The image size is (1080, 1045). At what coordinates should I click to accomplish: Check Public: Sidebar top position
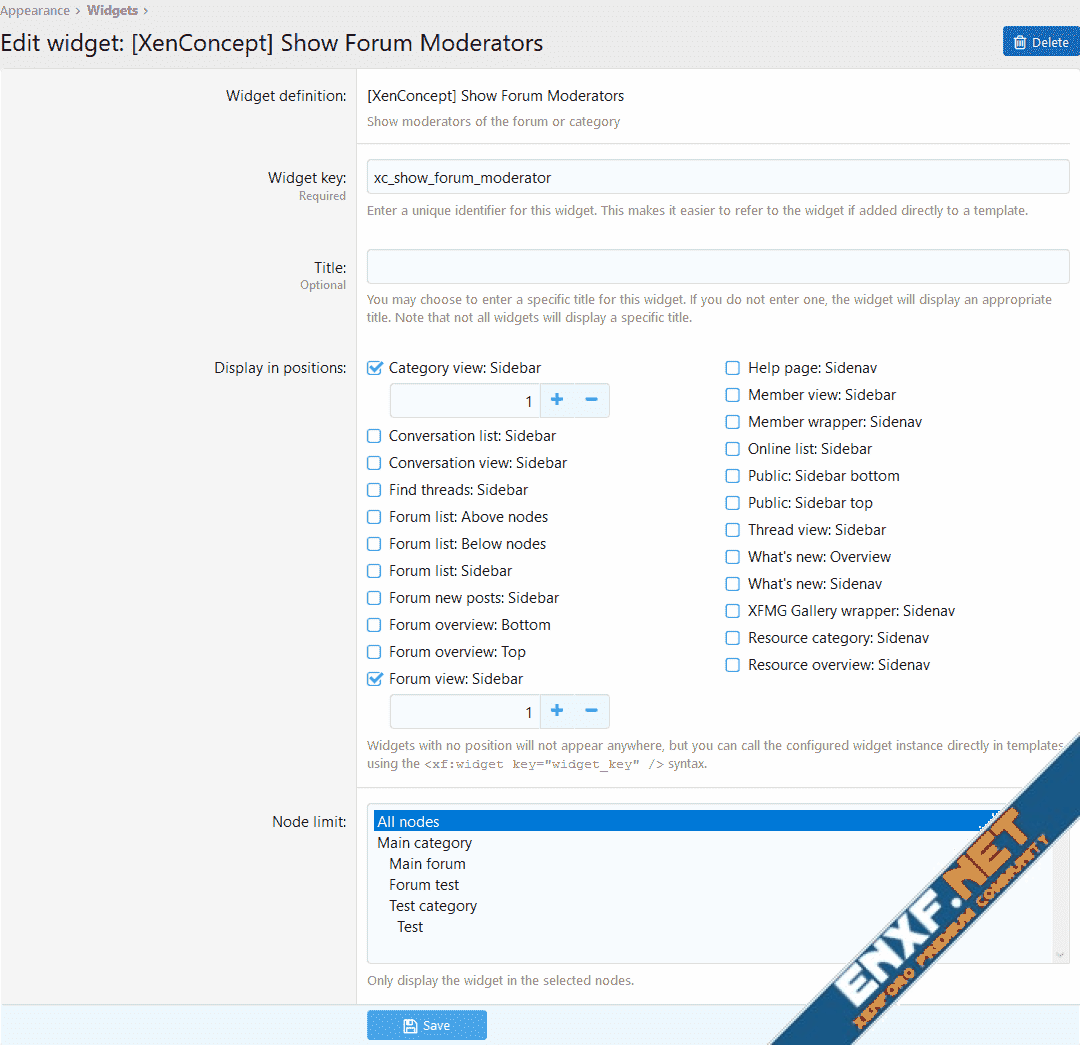pyautogui.click(x=733, y=503)
